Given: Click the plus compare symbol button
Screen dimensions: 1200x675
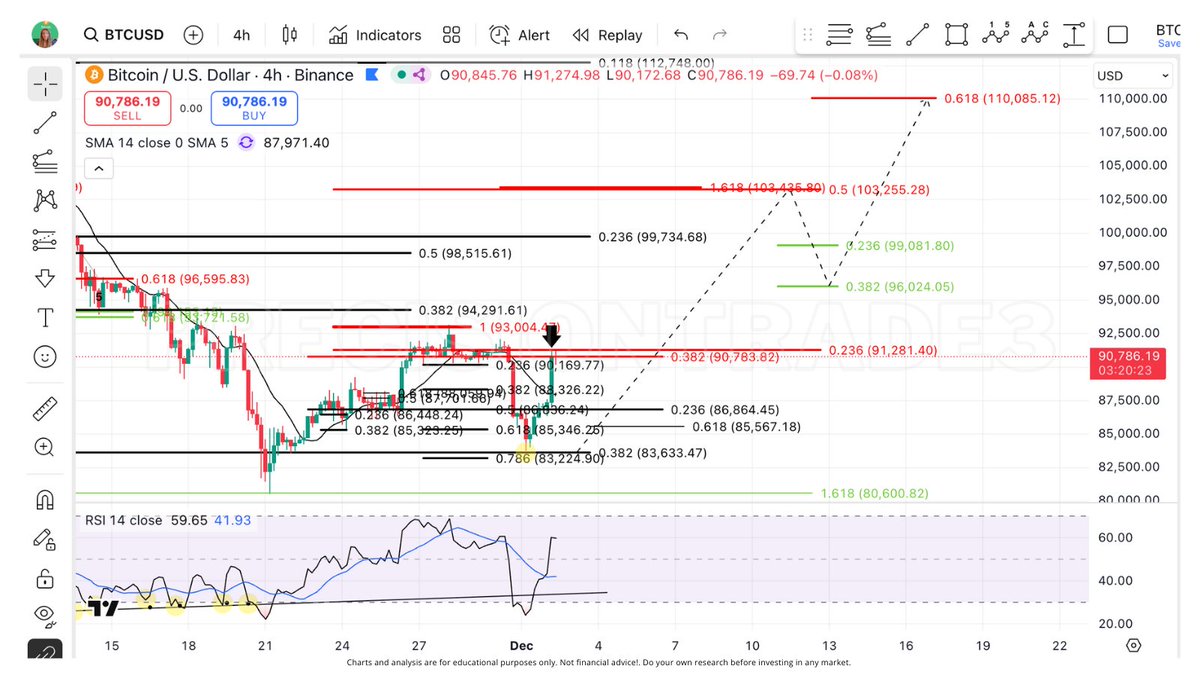Looking at the screenshot, I should click(193, 35).
